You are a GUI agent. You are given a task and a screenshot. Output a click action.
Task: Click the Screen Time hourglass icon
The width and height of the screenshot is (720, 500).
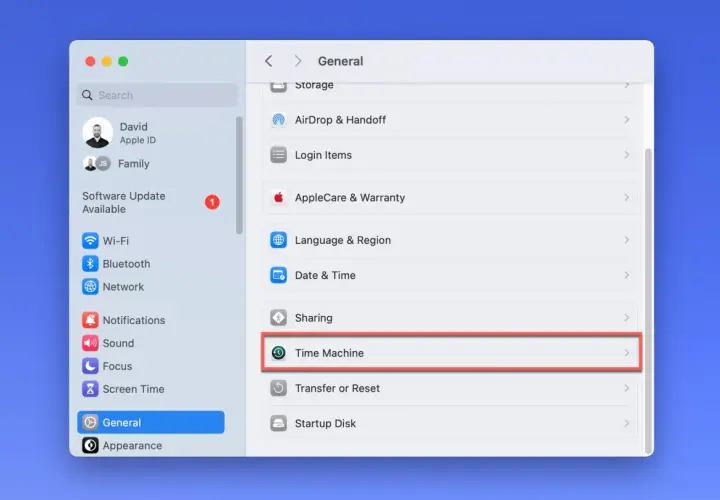90,389
